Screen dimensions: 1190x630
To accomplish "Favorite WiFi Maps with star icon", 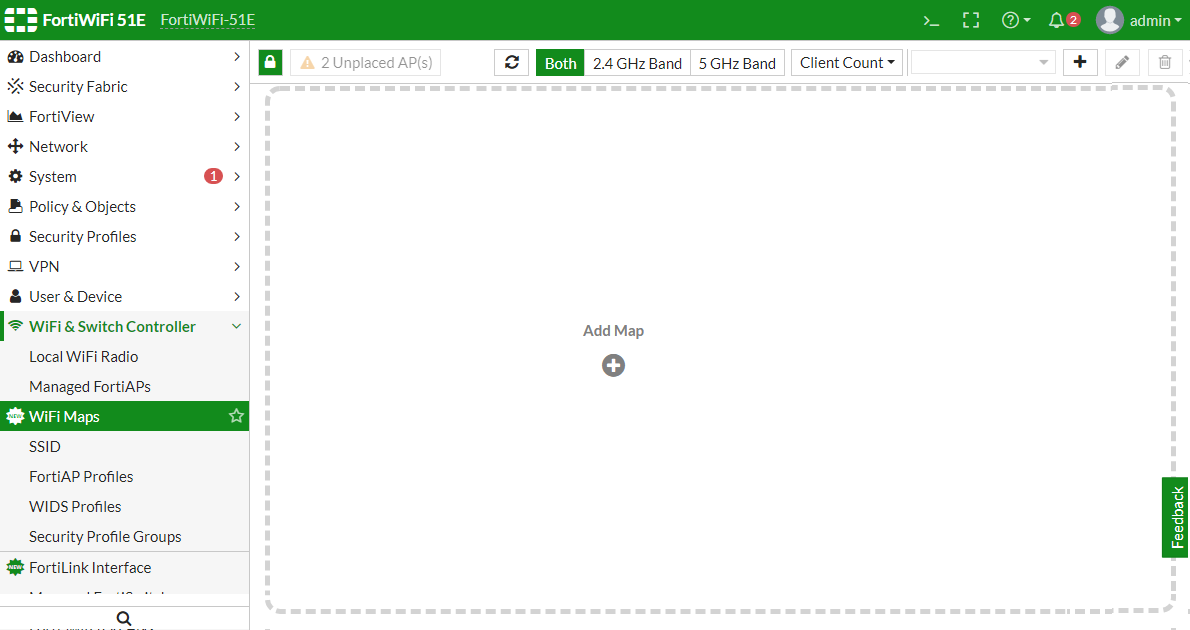I will 236,416.
